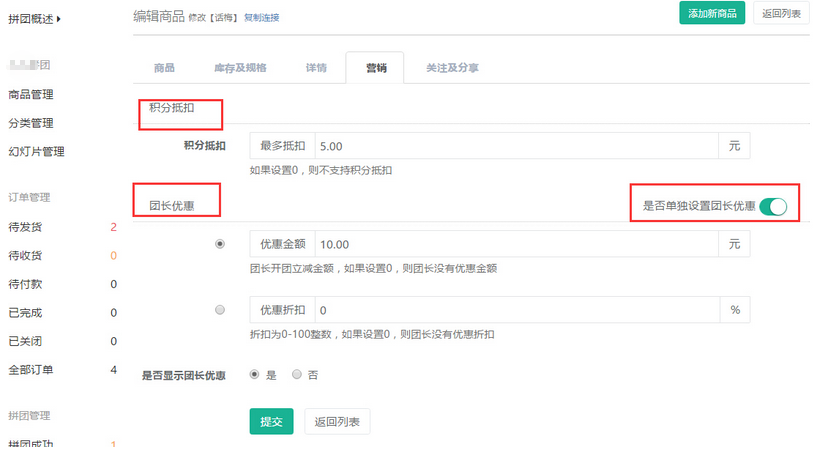
Task: Choose 否 for 是否显示团长优惠
Action: coord(296,375)
